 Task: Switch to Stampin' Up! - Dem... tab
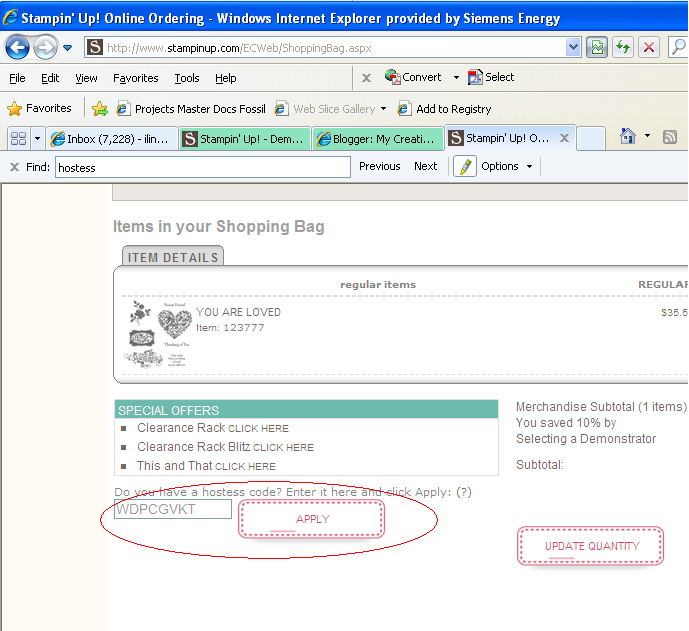click(245, 139)
